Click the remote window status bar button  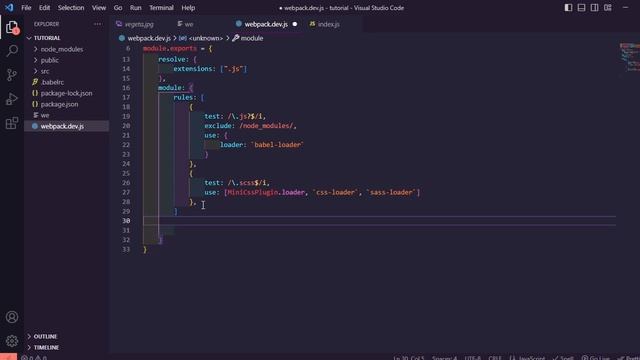(x=8, y=357)
